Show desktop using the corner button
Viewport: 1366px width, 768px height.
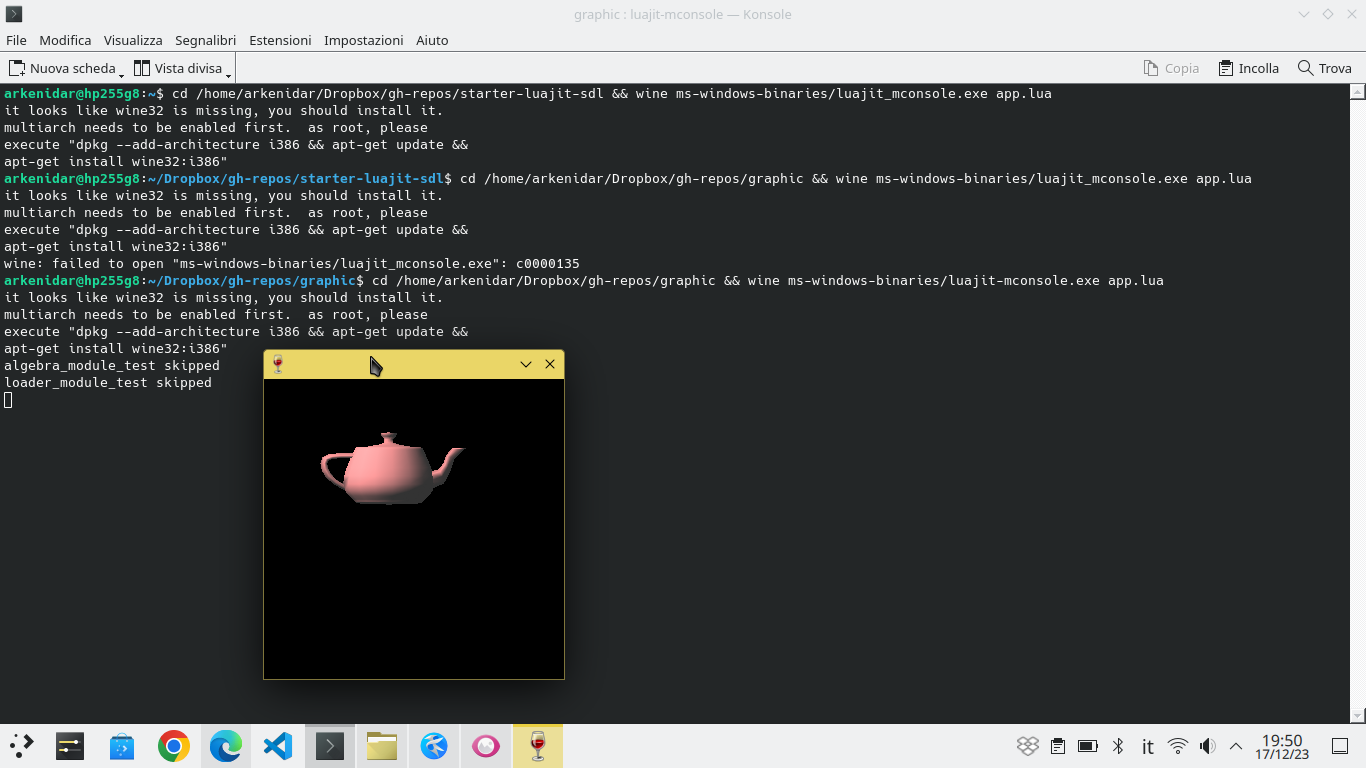point(1340,746)
